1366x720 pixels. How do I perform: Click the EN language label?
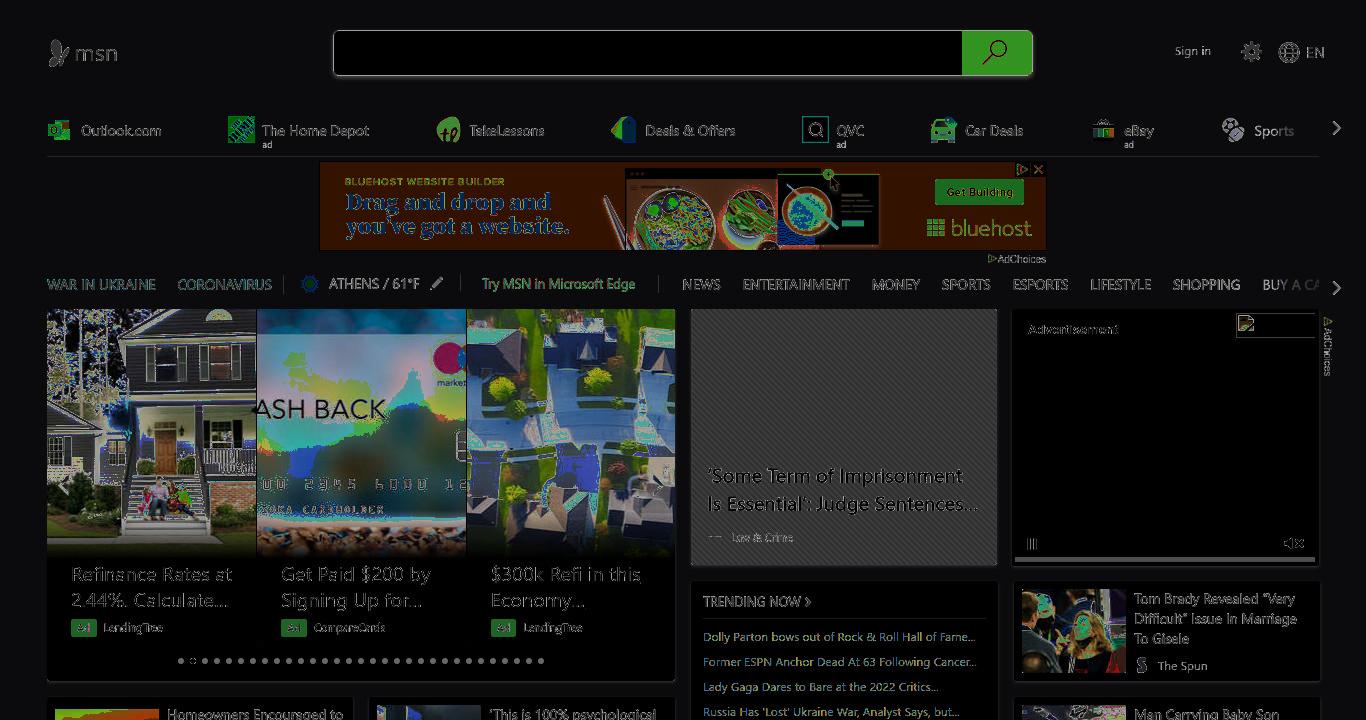1315,53
